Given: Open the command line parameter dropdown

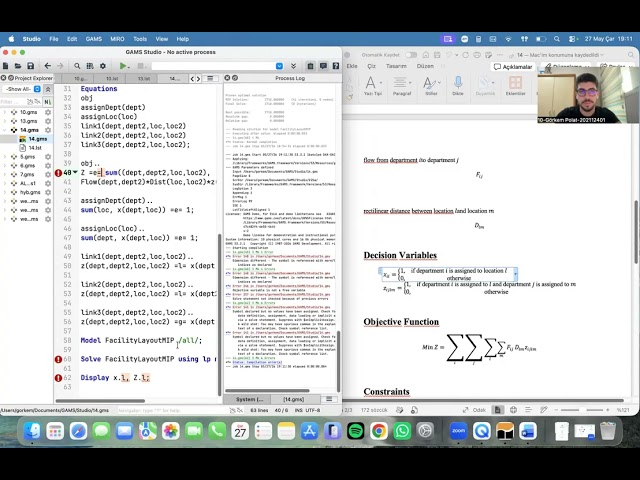Looking at the screenshot, I should click(x=279, y=66).
